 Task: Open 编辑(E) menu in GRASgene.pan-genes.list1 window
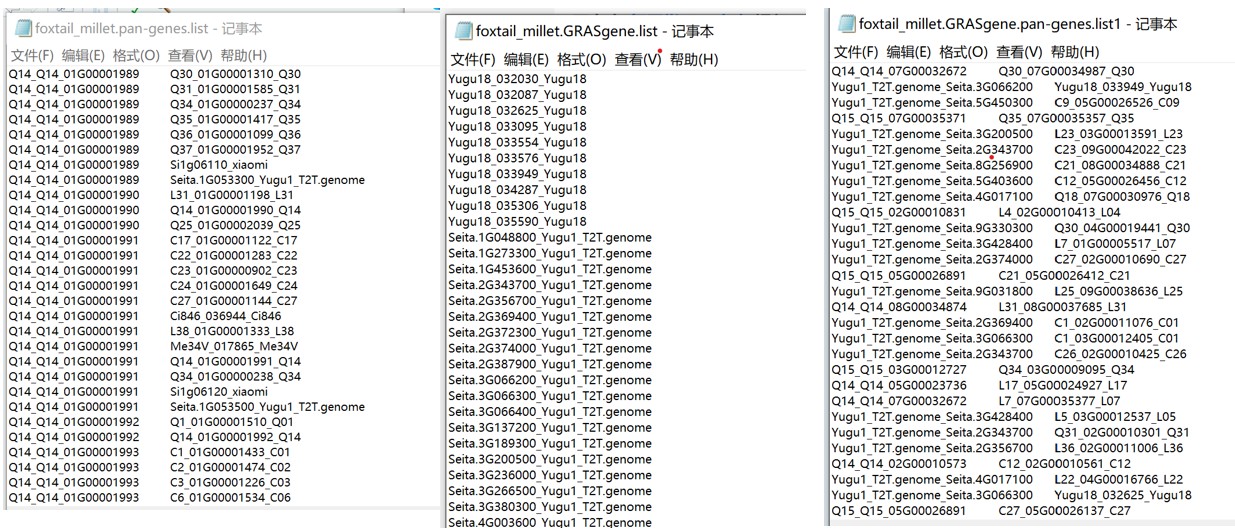click(x=912, y=51)
